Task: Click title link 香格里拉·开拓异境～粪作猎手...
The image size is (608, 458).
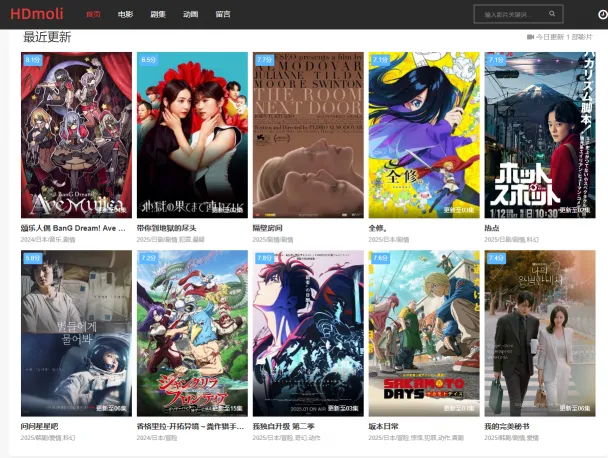Action: [190, 426]
